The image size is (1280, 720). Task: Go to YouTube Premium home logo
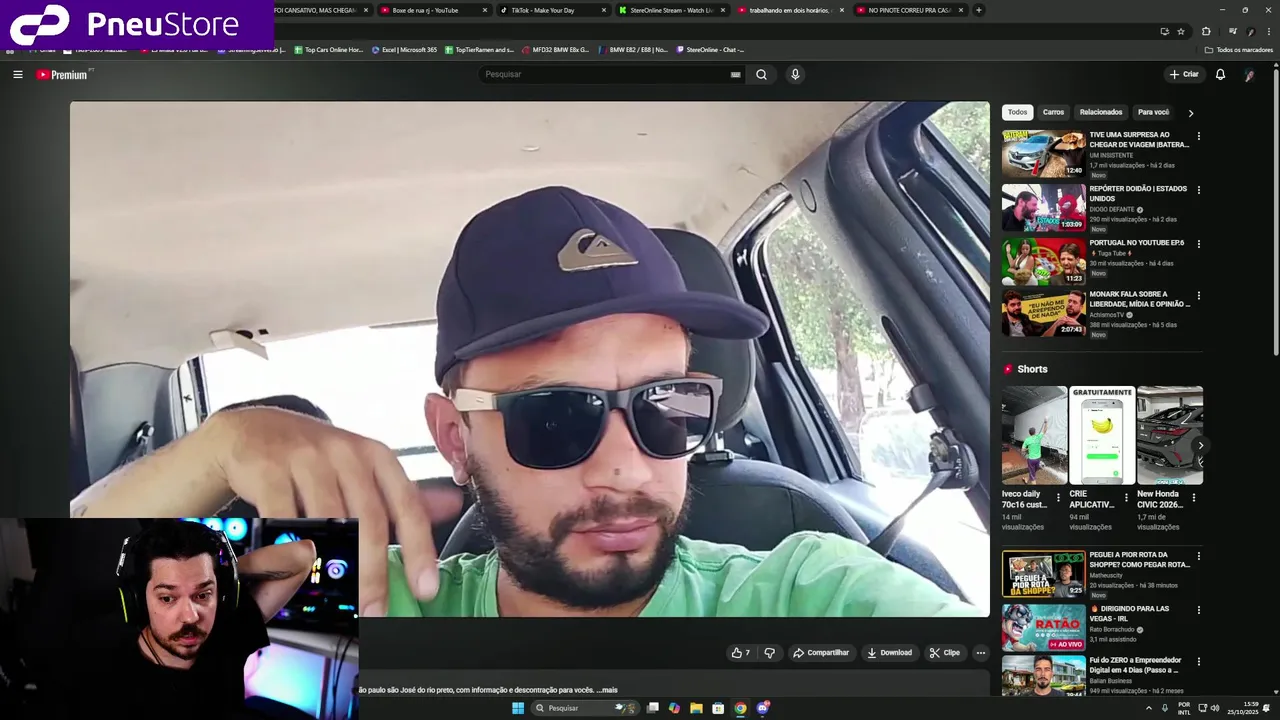click(62, 74)
